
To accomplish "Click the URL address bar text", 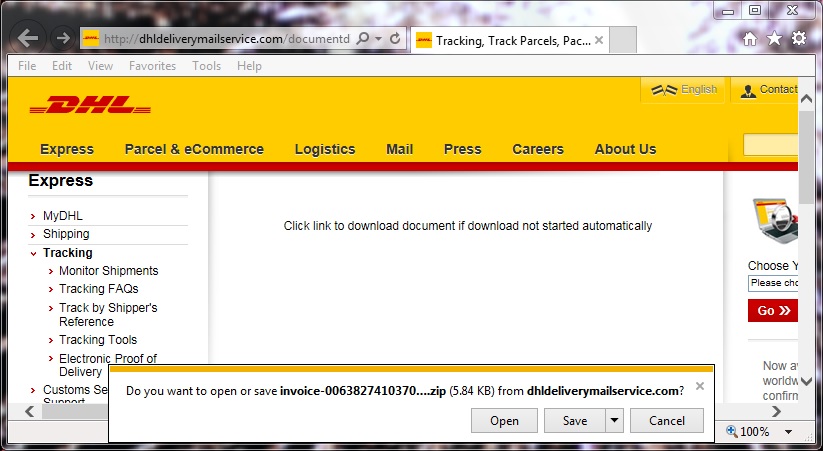I will pos(226,39).
